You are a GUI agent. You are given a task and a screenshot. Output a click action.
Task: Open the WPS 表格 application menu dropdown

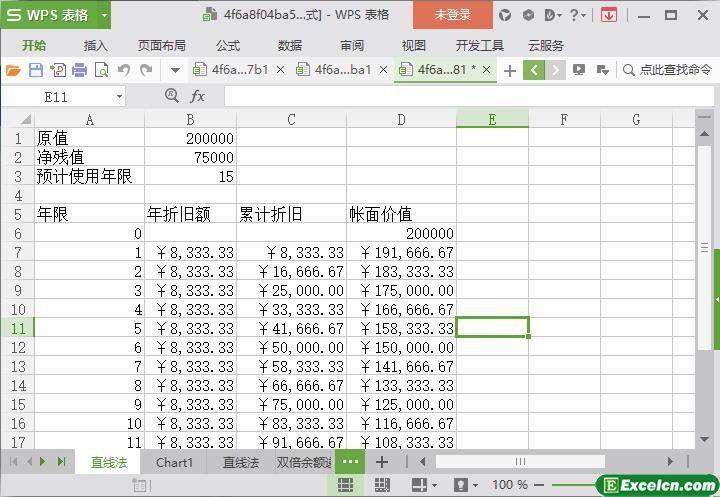click(x=104, y=15)
